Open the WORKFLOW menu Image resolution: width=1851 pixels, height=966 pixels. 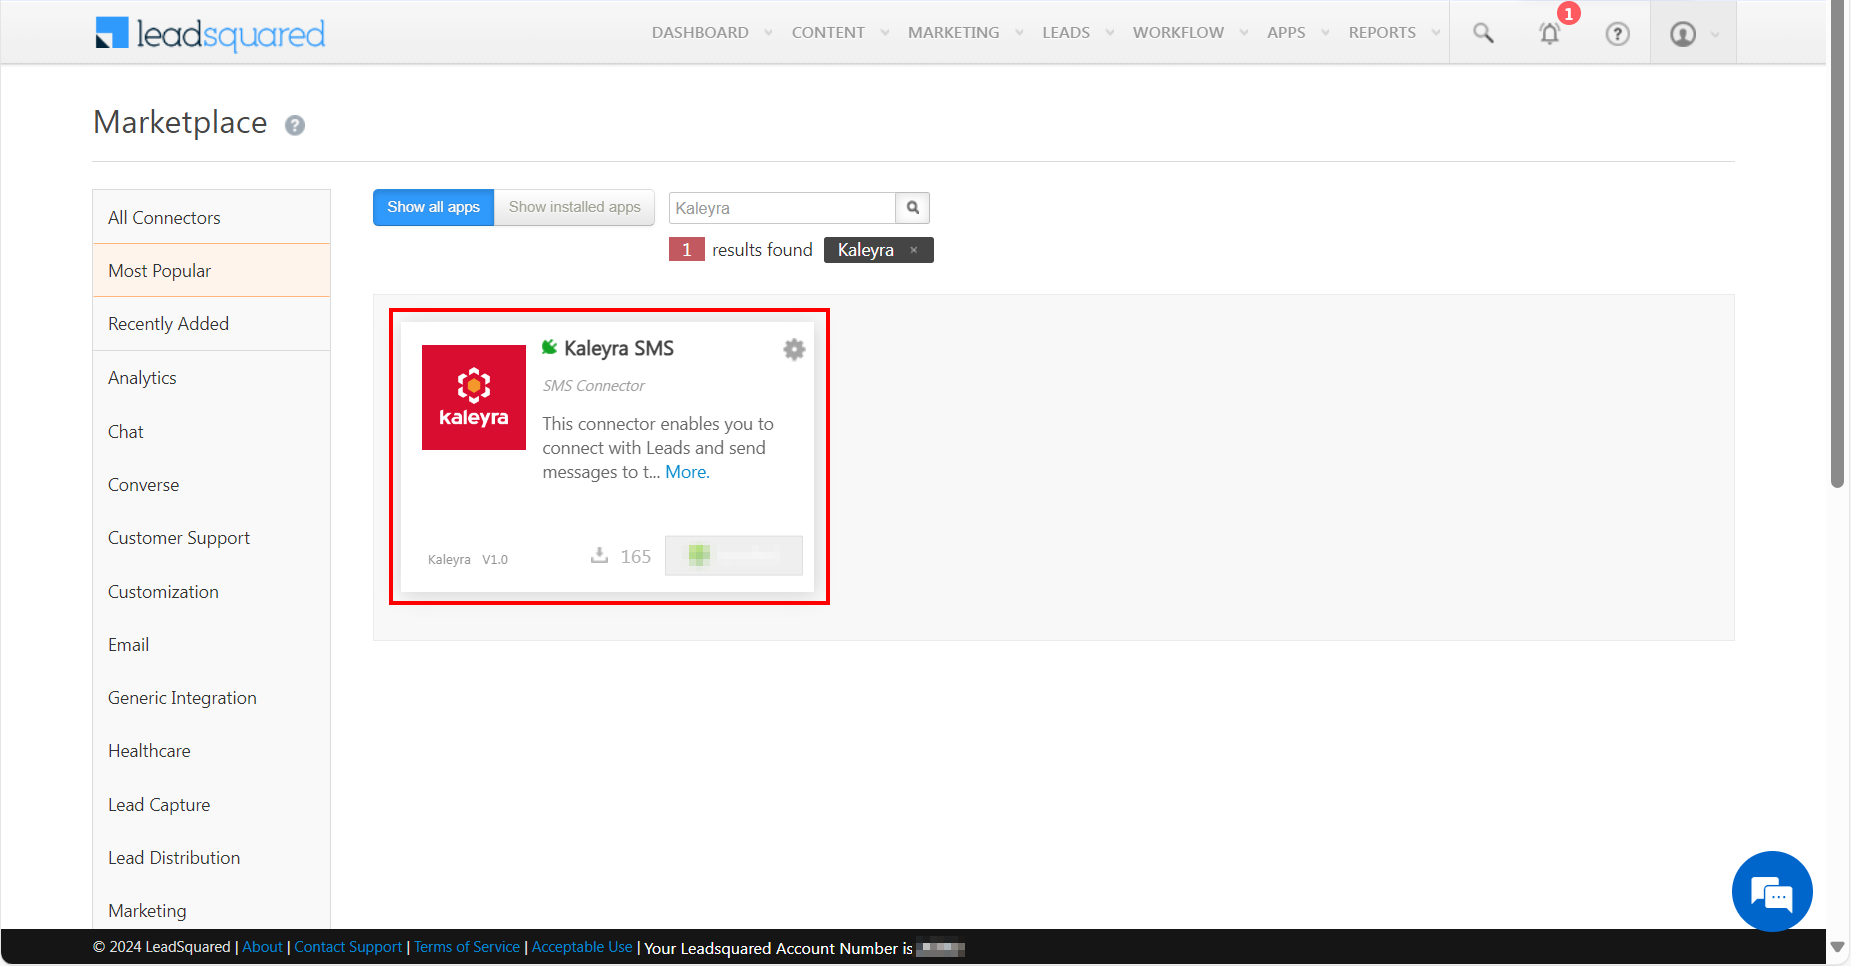(1178, 33)
